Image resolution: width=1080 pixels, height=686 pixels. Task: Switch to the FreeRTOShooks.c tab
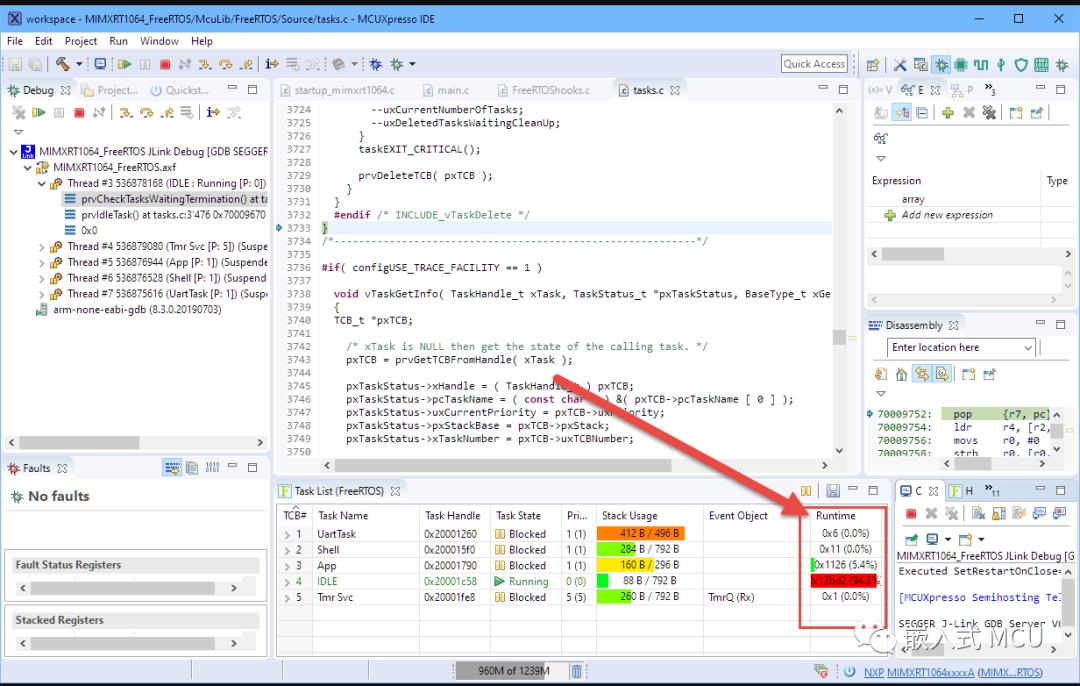pyautogui.click(x=544, y=90)
